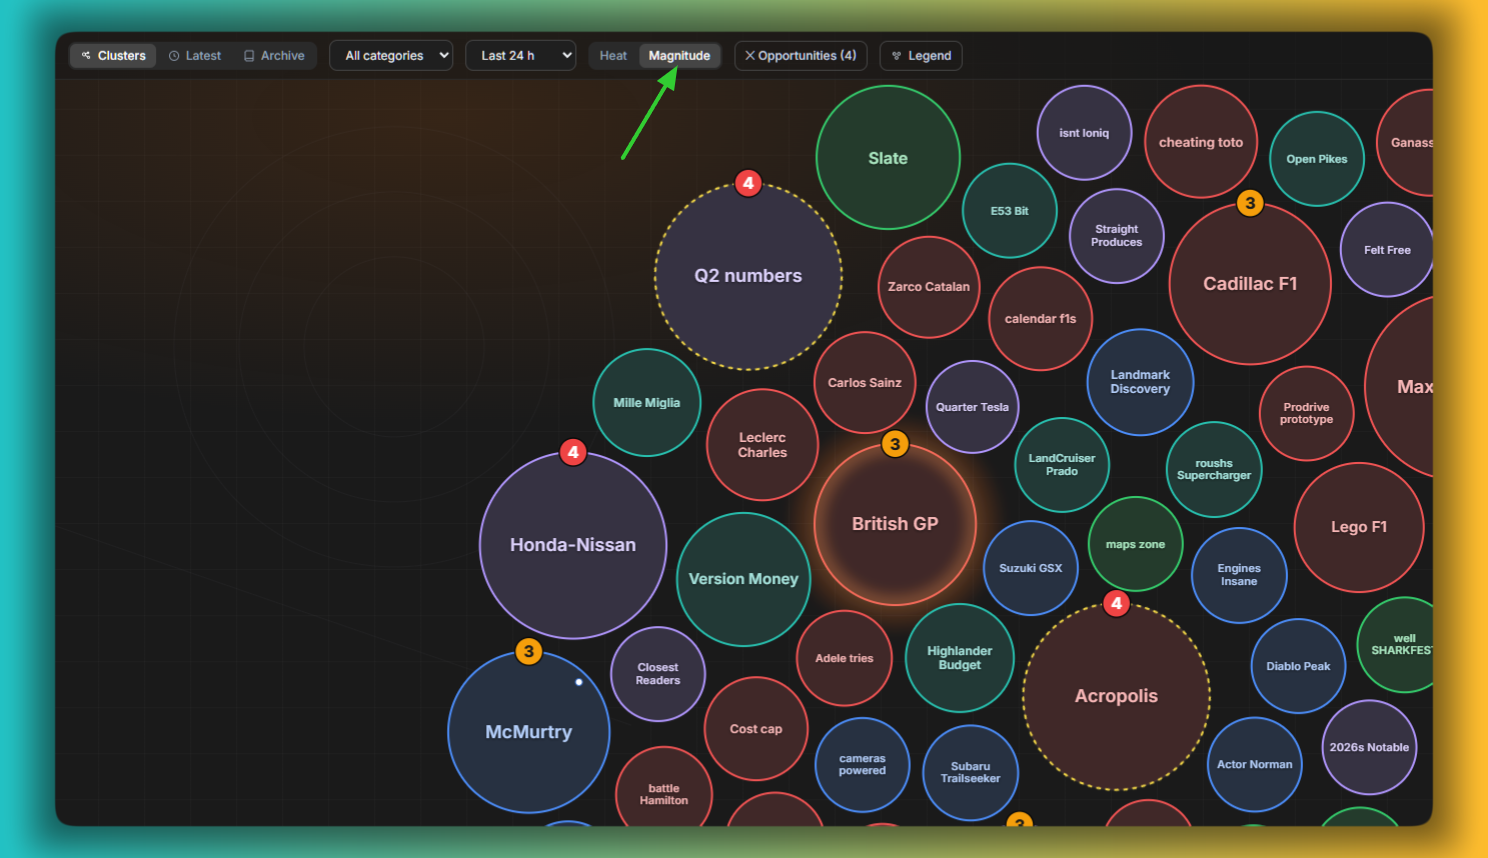Screen dimensions: 1488x858
Task: Clear the Opportunities (4) filter
Action: tap(800, 56)
